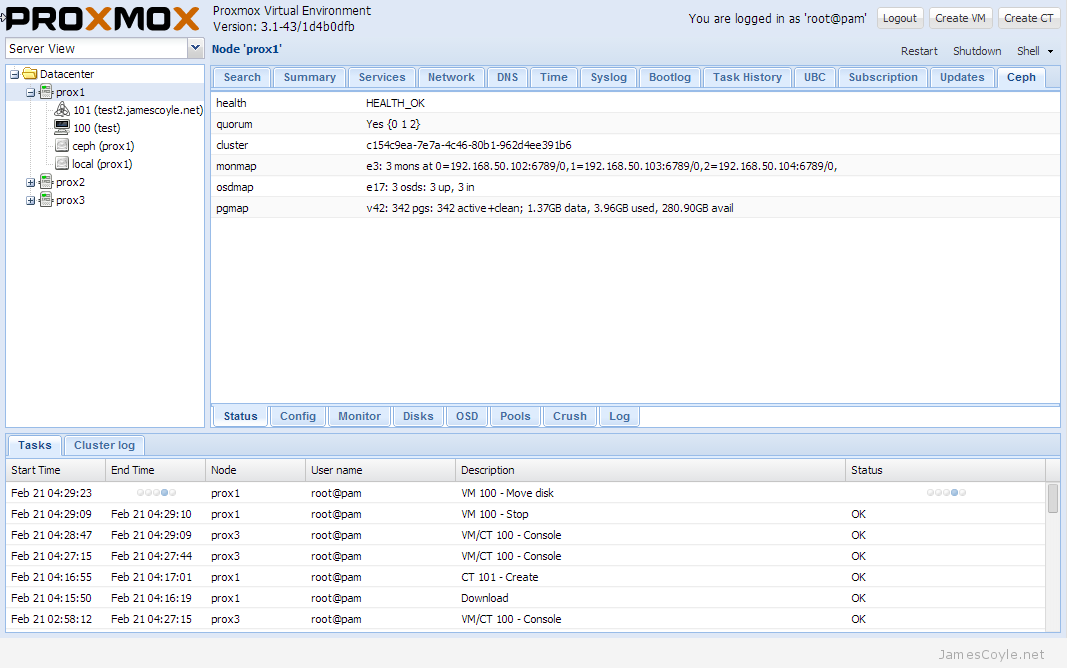Viewport: 1067px width, 668px height.
Task: Click the HEALTH_OK health value
Action: (x=395, y=103)
